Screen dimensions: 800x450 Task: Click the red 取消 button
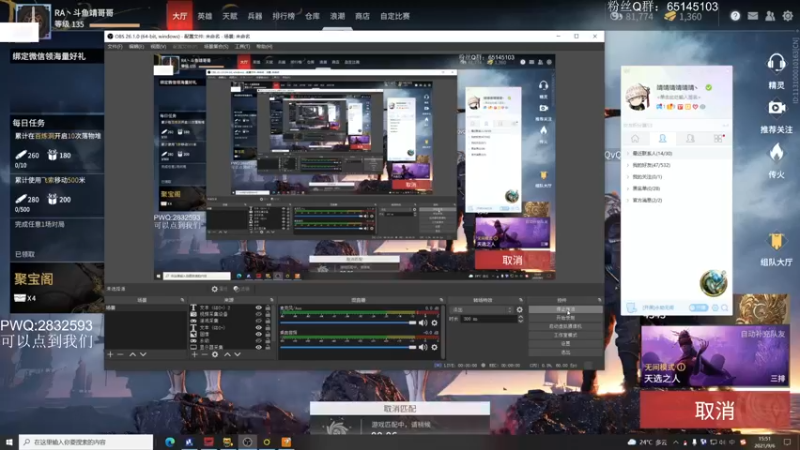(x=715, y=410)
